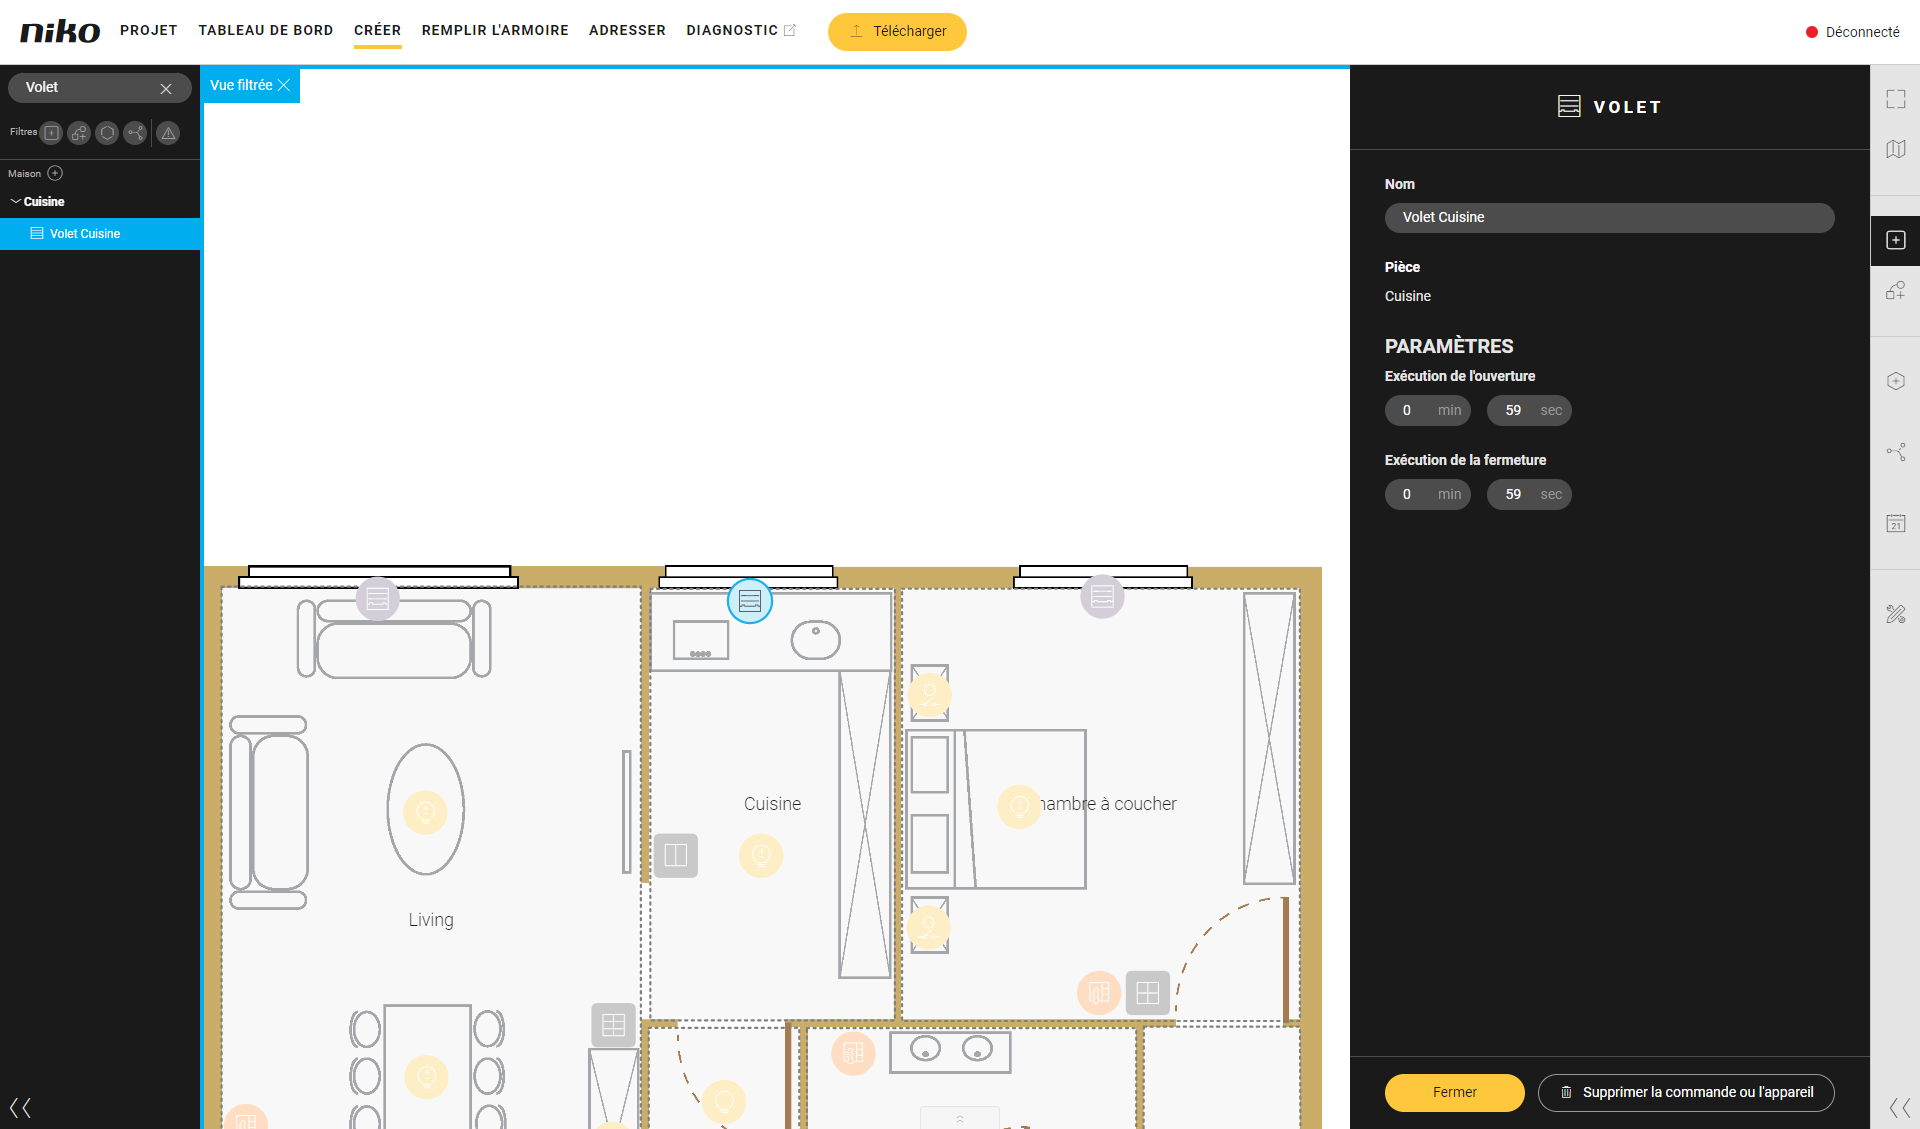Image resolution: width=1920 pixels, height=1129 pixels.
Task: Open the REMPLIR L'ARMOIRE menu
Action: click(x=495, y=30)
